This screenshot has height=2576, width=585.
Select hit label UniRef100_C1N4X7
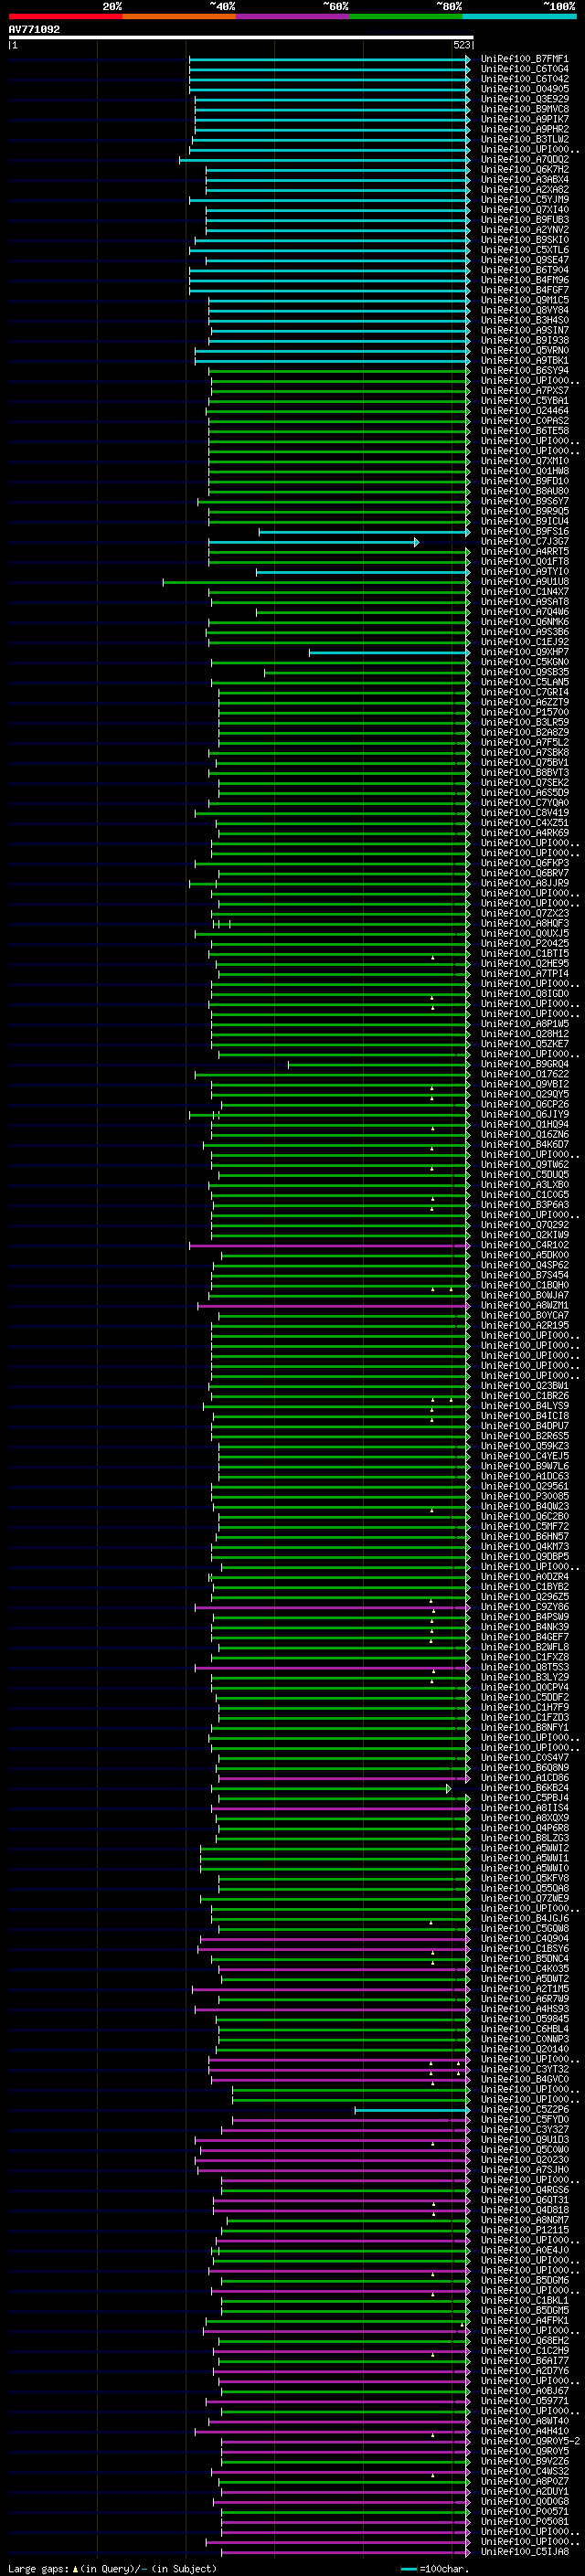[x=524, y=592]
